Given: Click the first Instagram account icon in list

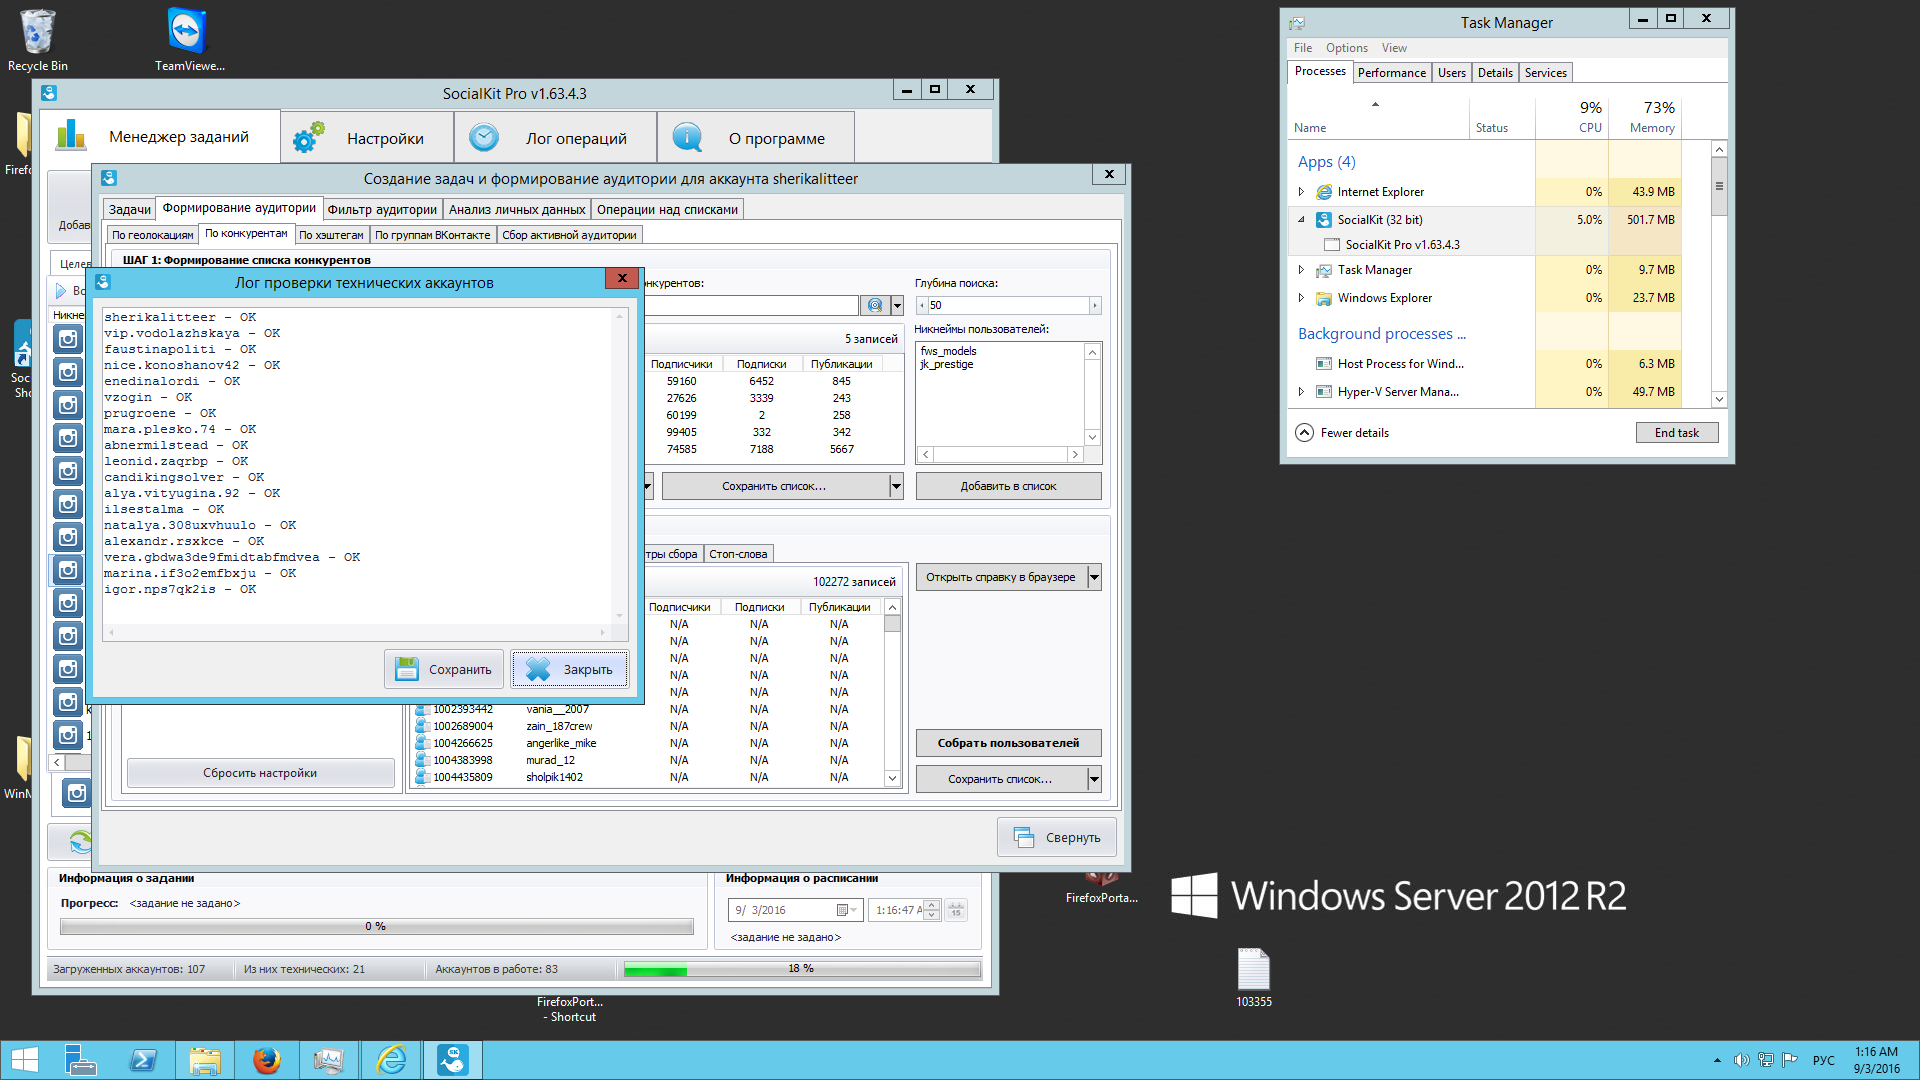Looking at the screenshot, I should coord(68,339).
